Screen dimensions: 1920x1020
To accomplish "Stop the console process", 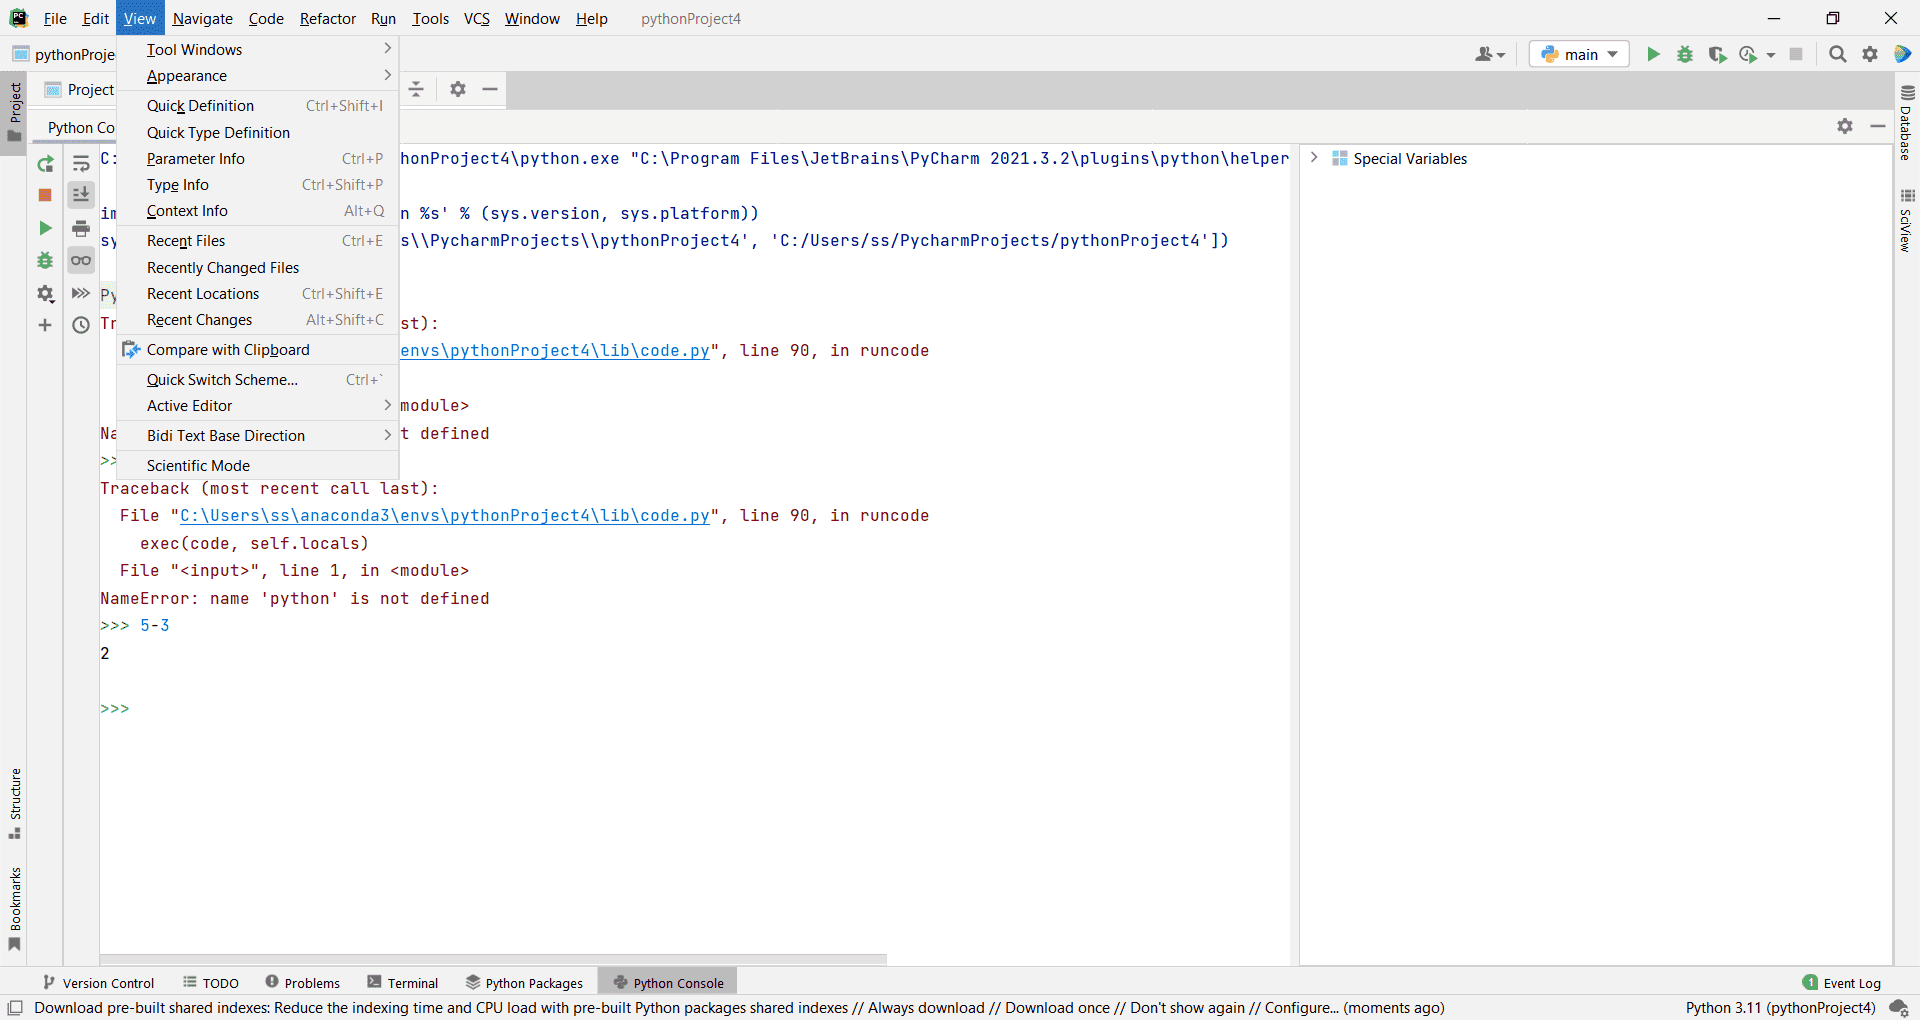I will click(45, 196).
